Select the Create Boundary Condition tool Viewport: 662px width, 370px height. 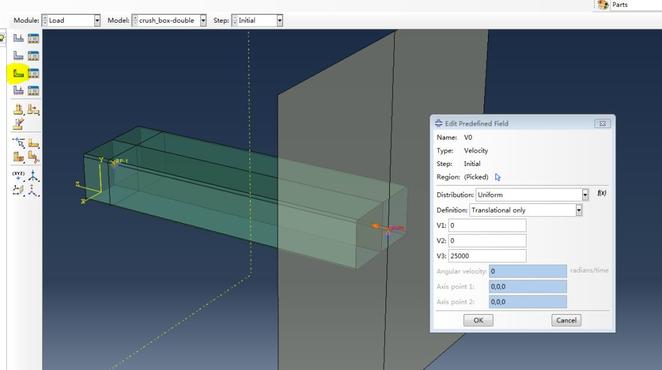pyautogui.click(x=18, y=55)
